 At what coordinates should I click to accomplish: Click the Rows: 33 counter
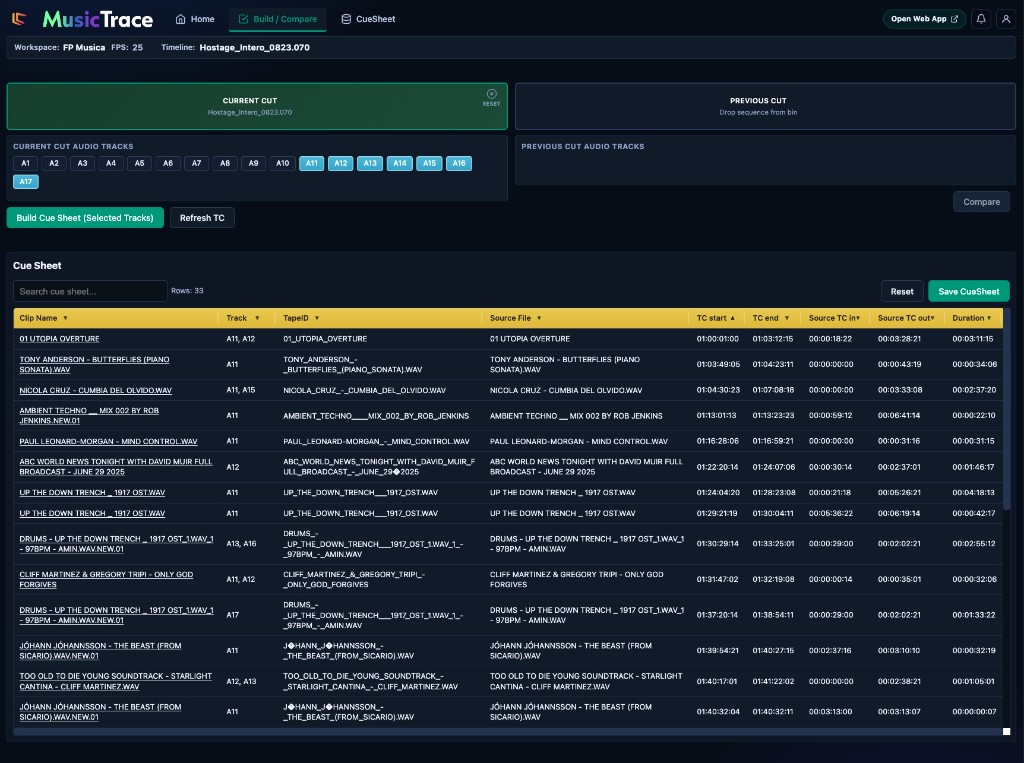click(187, 291)
